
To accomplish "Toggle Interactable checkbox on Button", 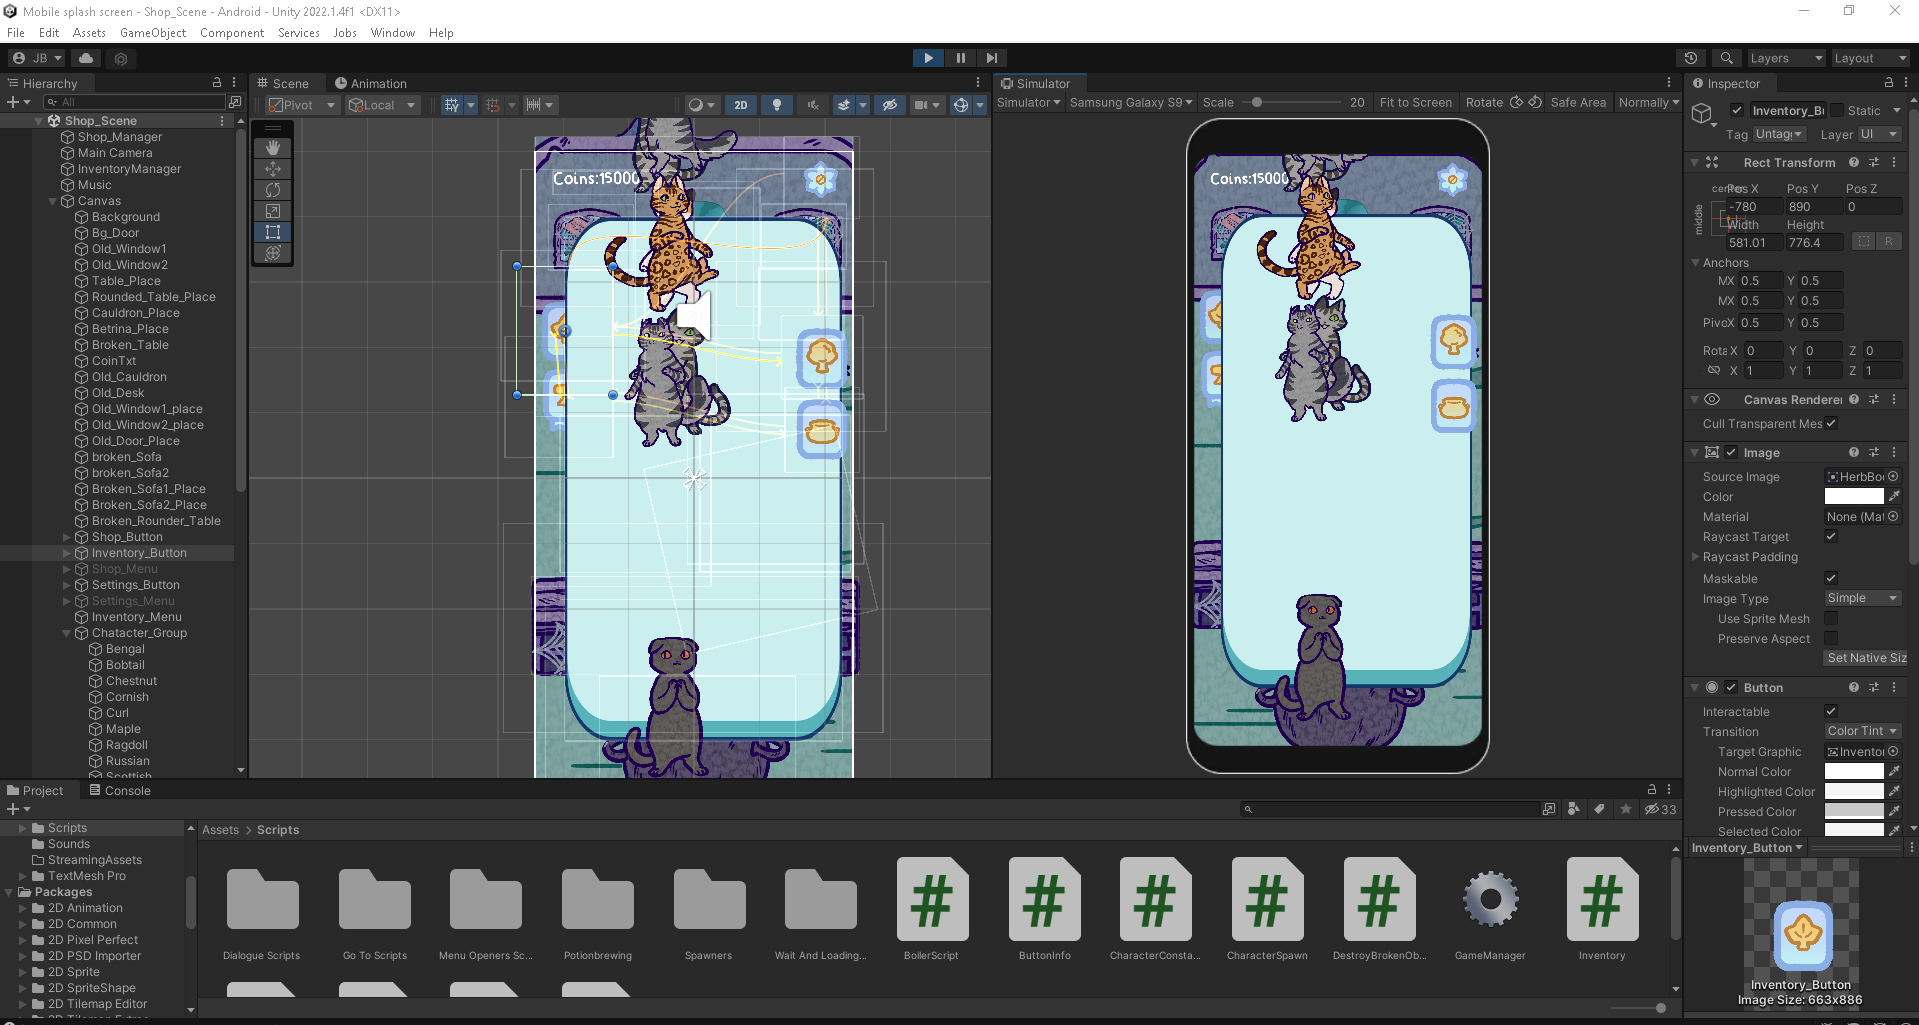I will 1831,711.
